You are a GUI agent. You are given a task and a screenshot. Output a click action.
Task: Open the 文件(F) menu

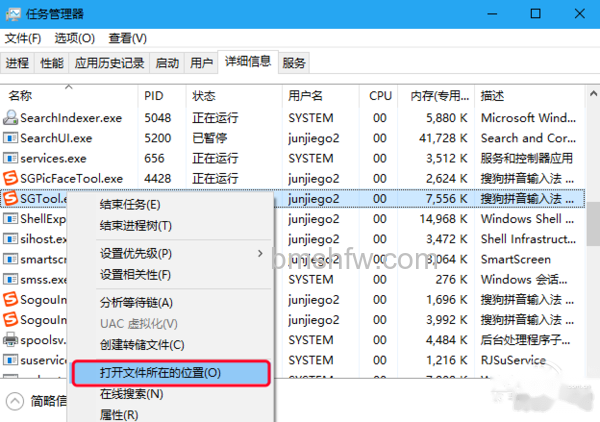pos(23,38)
